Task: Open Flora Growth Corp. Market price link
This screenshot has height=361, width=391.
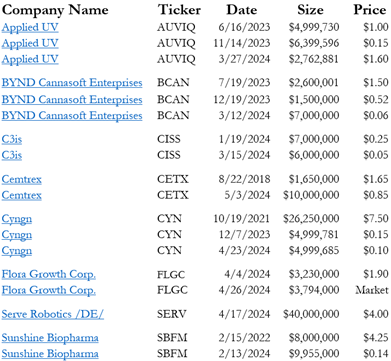Action: [49, 290]
